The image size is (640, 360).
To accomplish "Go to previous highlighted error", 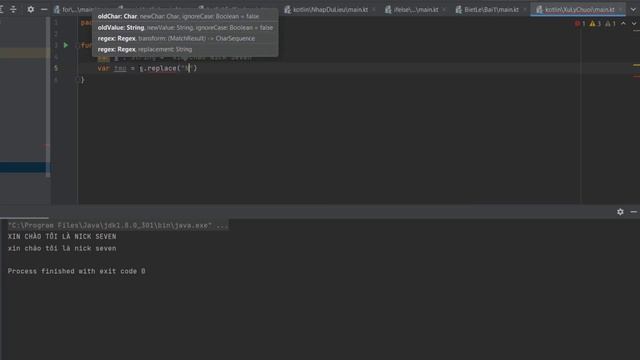I will (x=623, y=24).
